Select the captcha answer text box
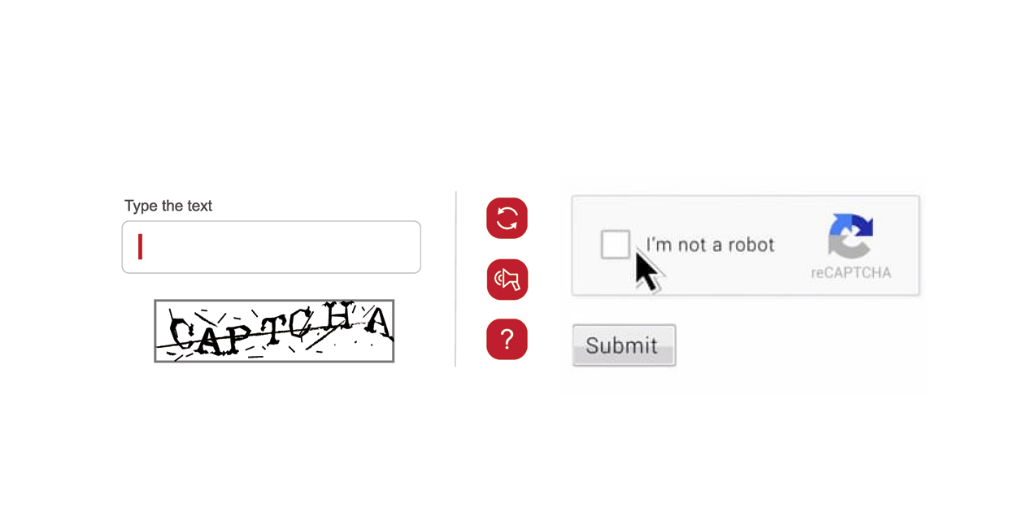Viewport: 1024px width, 512px height. click(x=271, y=247)
